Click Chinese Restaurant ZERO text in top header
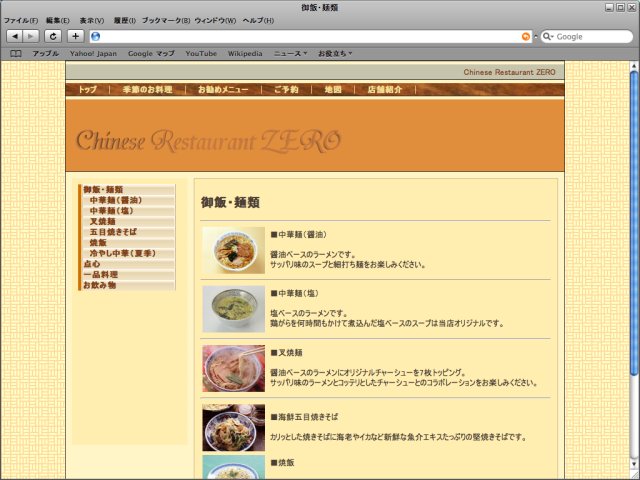Screen dimensions: 640x480 pos(509,72)
